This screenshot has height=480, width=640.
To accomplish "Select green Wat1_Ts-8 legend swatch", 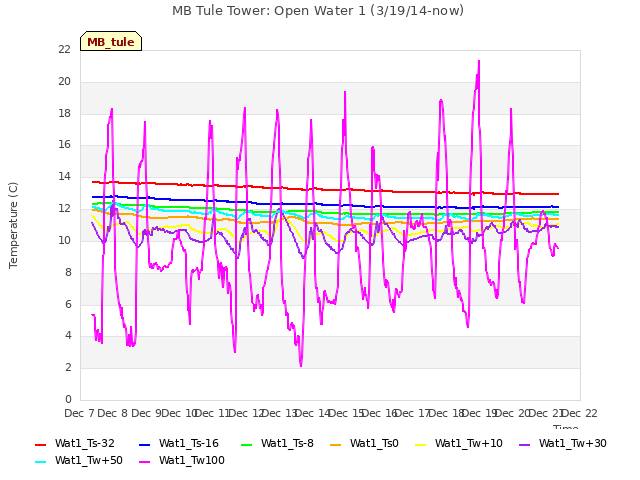I will [247, 444].
